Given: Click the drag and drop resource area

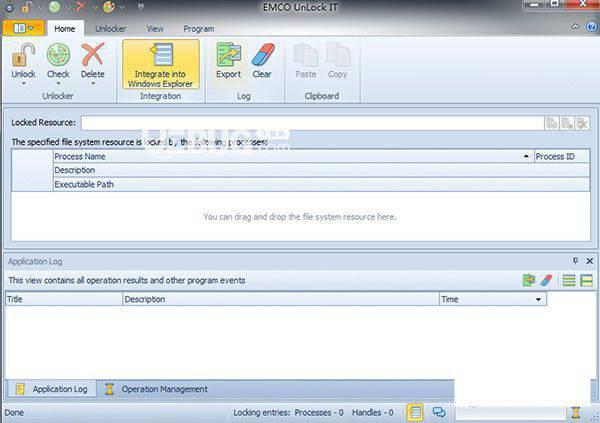Looking at the screenshot, I should [300, 217].
